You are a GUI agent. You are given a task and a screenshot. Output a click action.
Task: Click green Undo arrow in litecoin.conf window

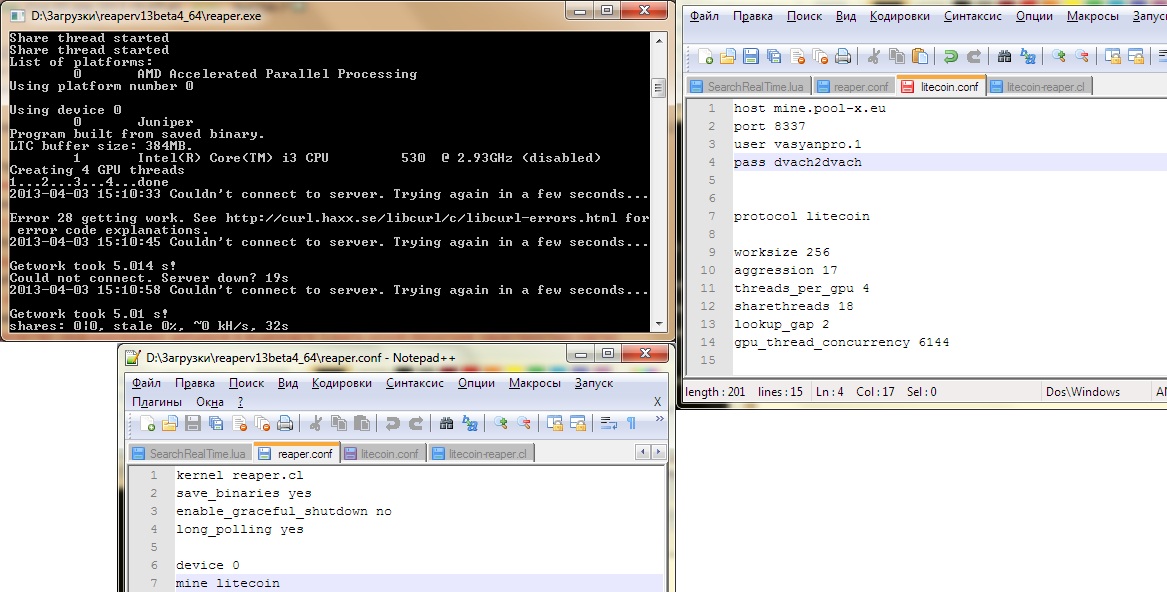click(950, 56)
